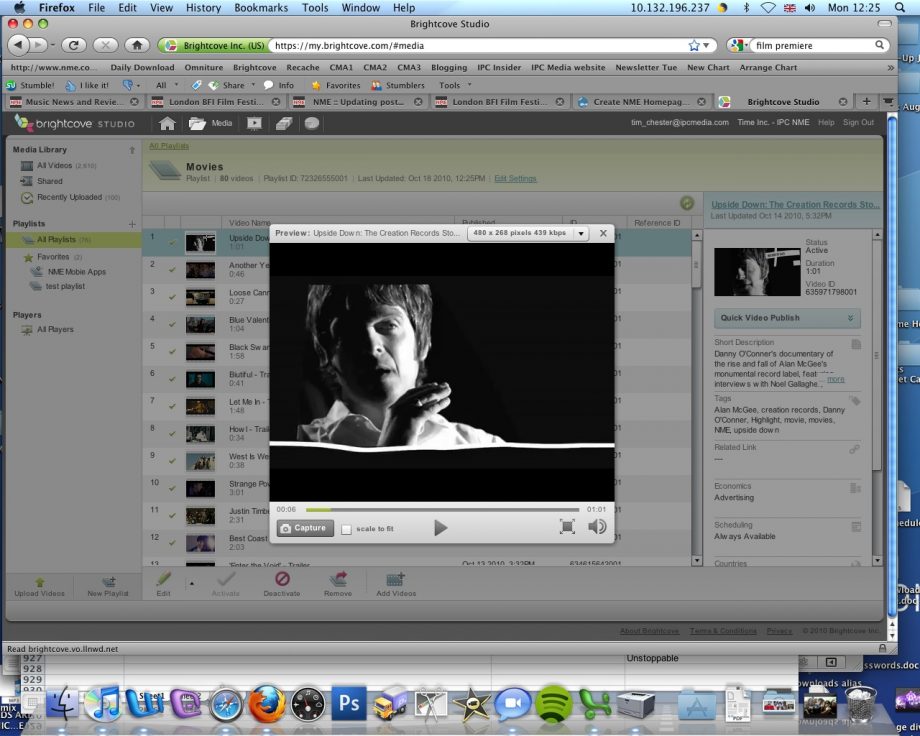This screenshot has height=736, width=920.
Task: Show more bookmarks with the chevron
Action: click(x=890, y=67)
